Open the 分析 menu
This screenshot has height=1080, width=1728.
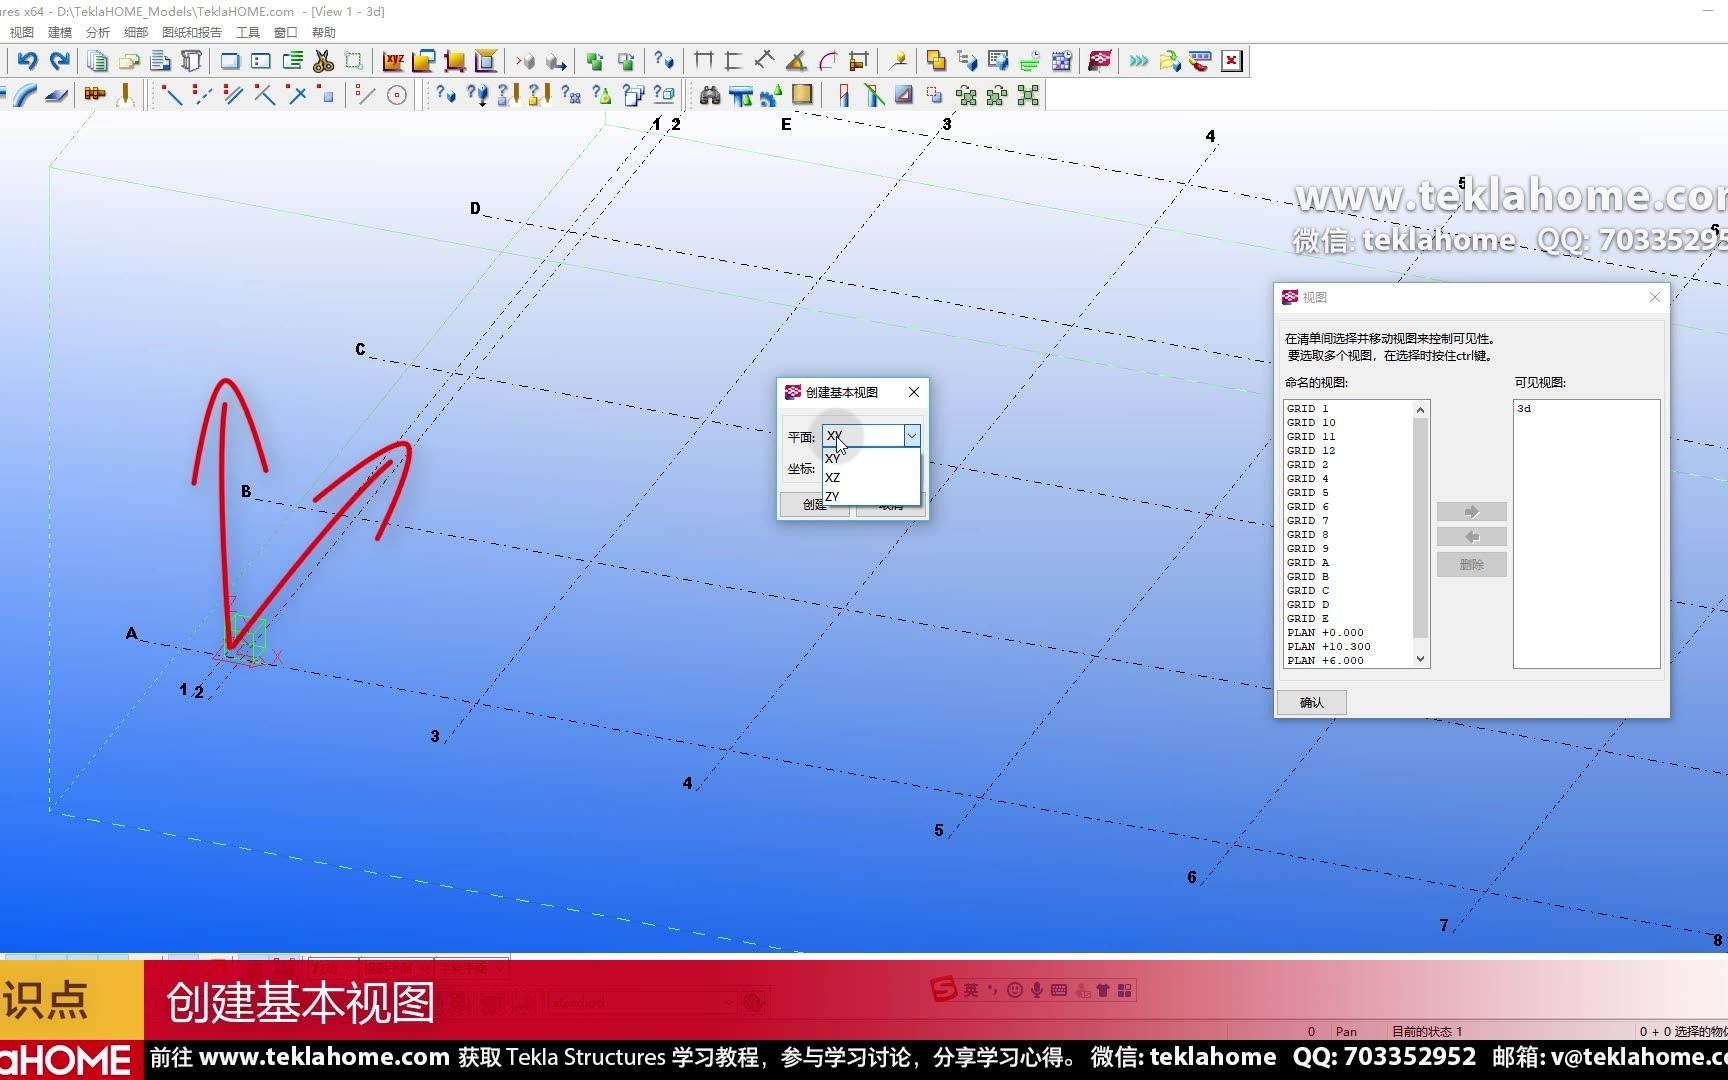[x=98, y=32]
